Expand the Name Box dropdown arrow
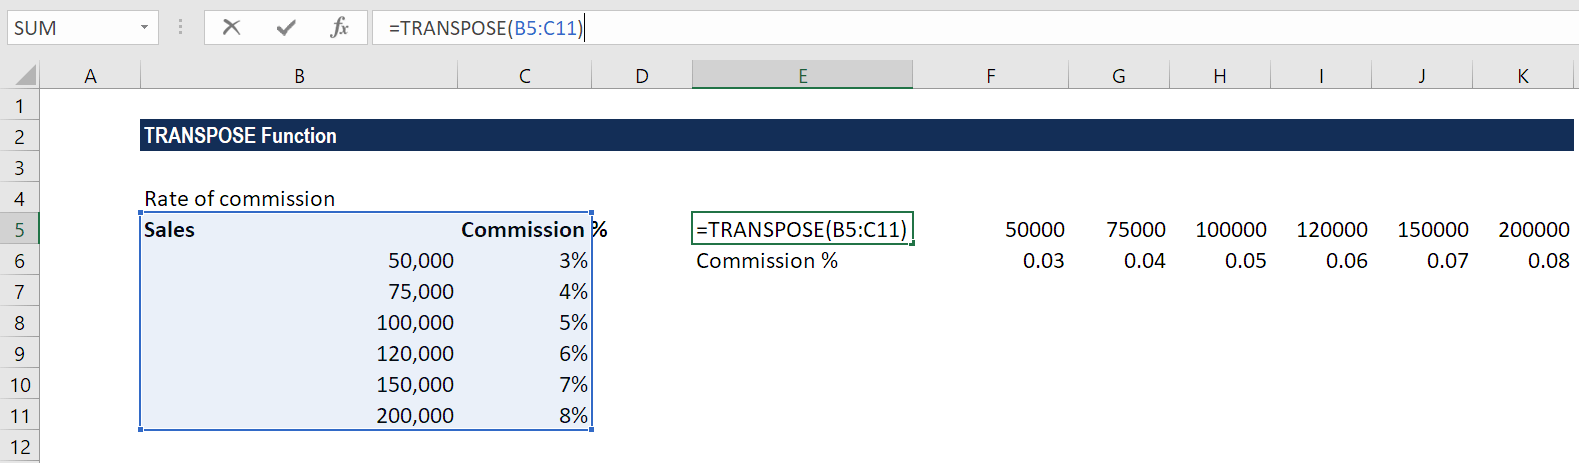 point(144,27)
